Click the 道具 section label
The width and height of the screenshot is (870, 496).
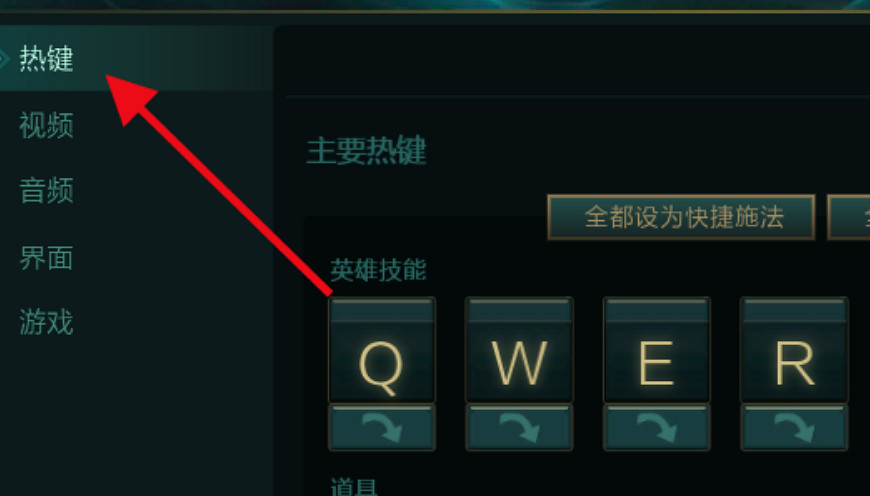[x=353, y=487]
